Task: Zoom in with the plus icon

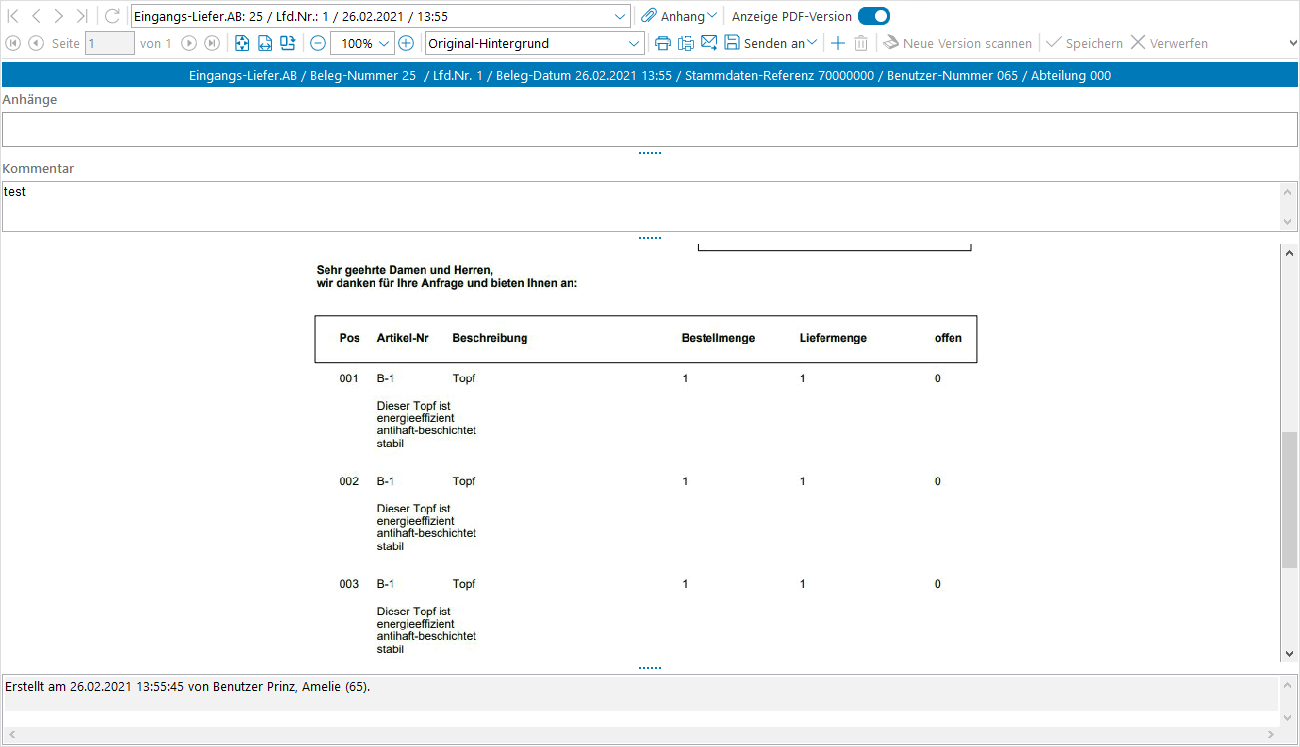Action: (406, 43)
